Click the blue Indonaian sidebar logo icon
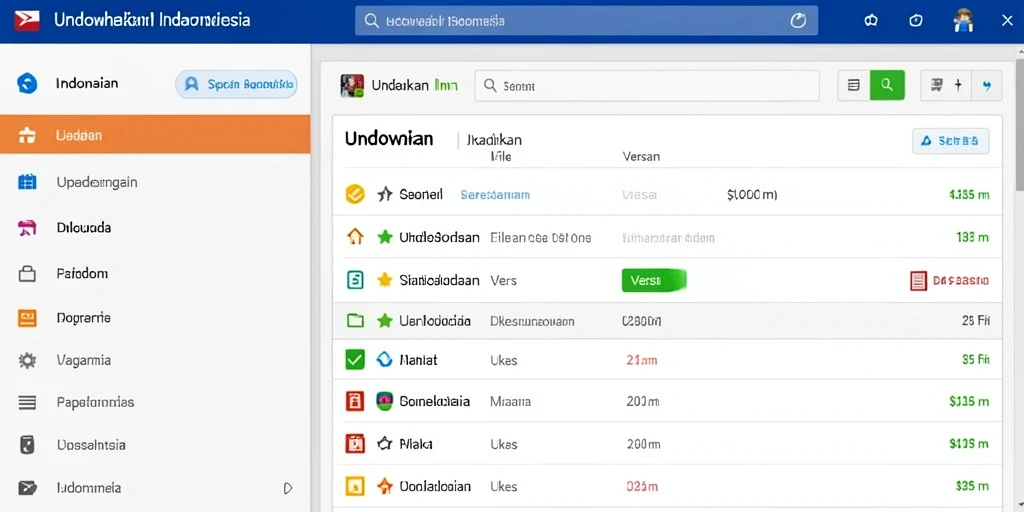The width and height of the screenshot is (1024, 512). 27,84
